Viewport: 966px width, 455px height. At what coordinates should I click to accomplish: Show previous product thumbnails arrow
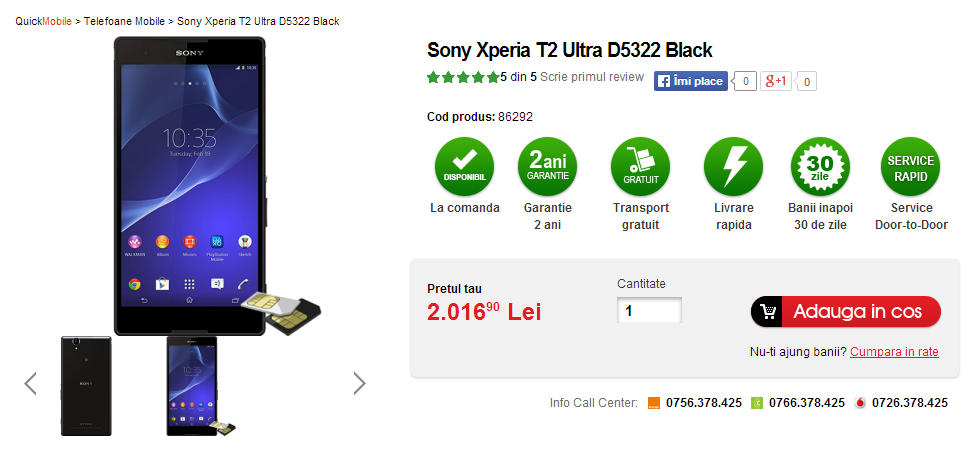click(31, 383)
